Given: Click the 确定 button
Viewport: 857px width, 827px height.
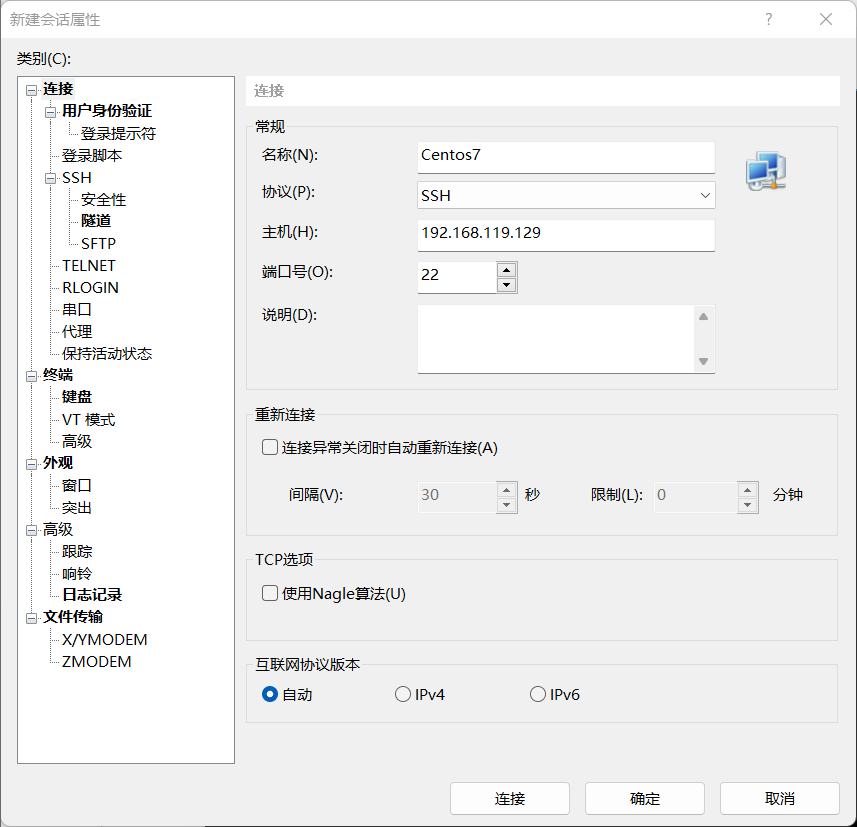Looking at the screenshot, I should [x=645, y=799].
